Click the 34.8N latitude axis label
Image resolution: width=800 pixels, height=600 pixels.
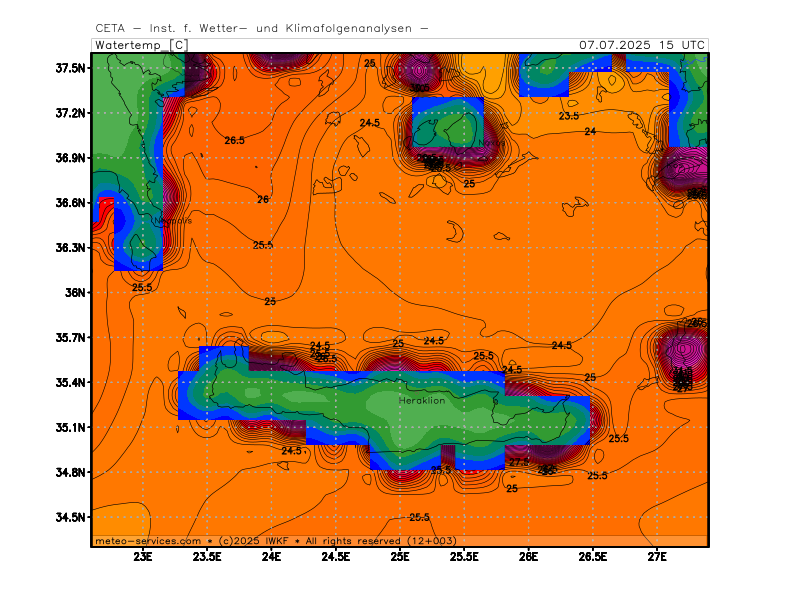pyautogui.click(x=70, y=472)
